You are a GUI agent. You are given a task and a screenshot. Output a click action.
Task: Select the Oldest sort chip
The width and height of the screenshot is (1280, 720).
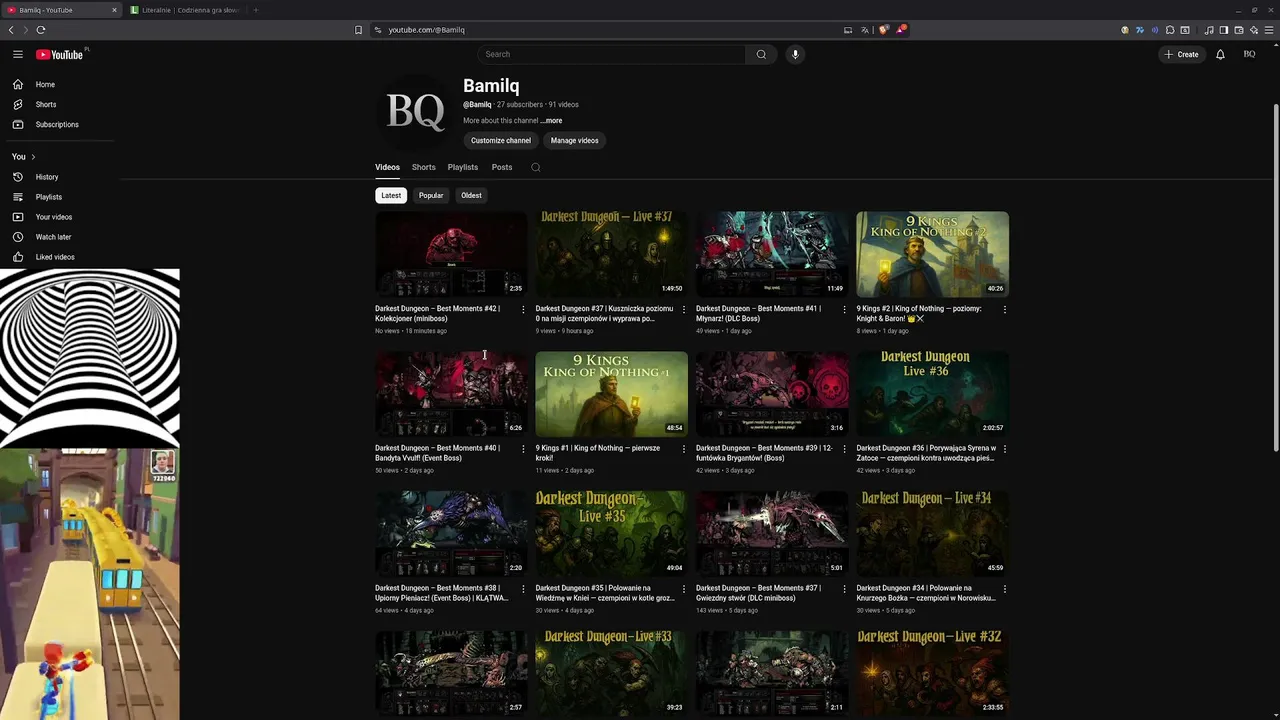pyautogui.click(x=471, y=195)
